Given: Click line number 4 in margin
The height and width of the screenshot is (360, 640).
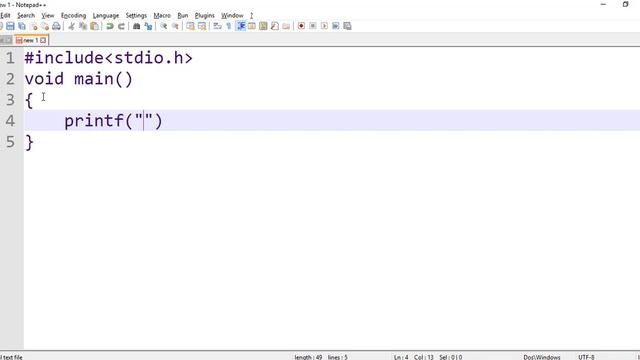Looking at the screenshot, I should click(10, 121).
